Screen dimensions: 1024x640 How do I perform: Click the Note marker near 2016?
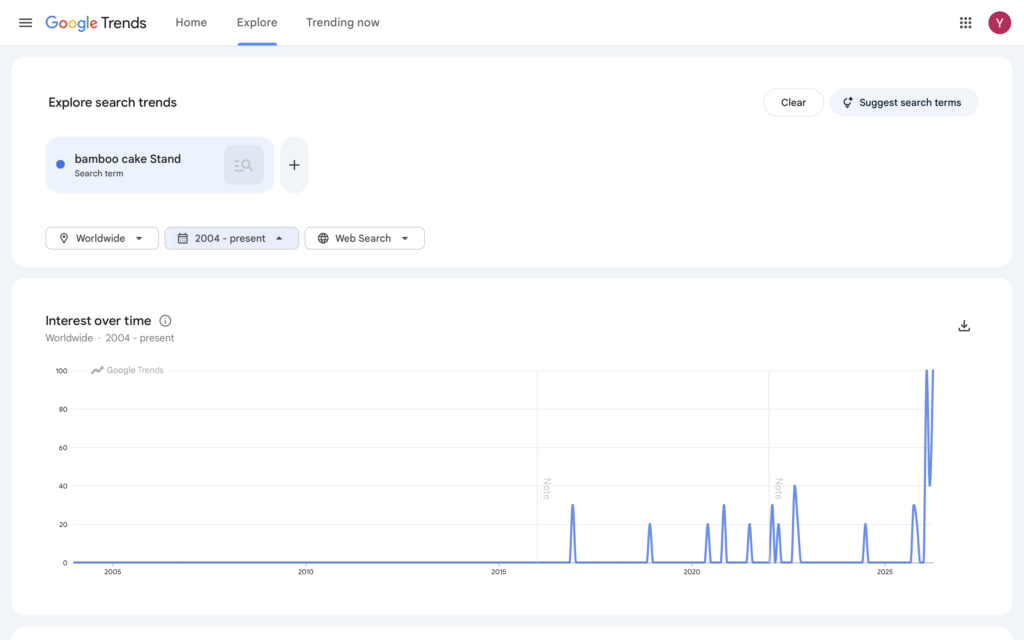(546, 488)
